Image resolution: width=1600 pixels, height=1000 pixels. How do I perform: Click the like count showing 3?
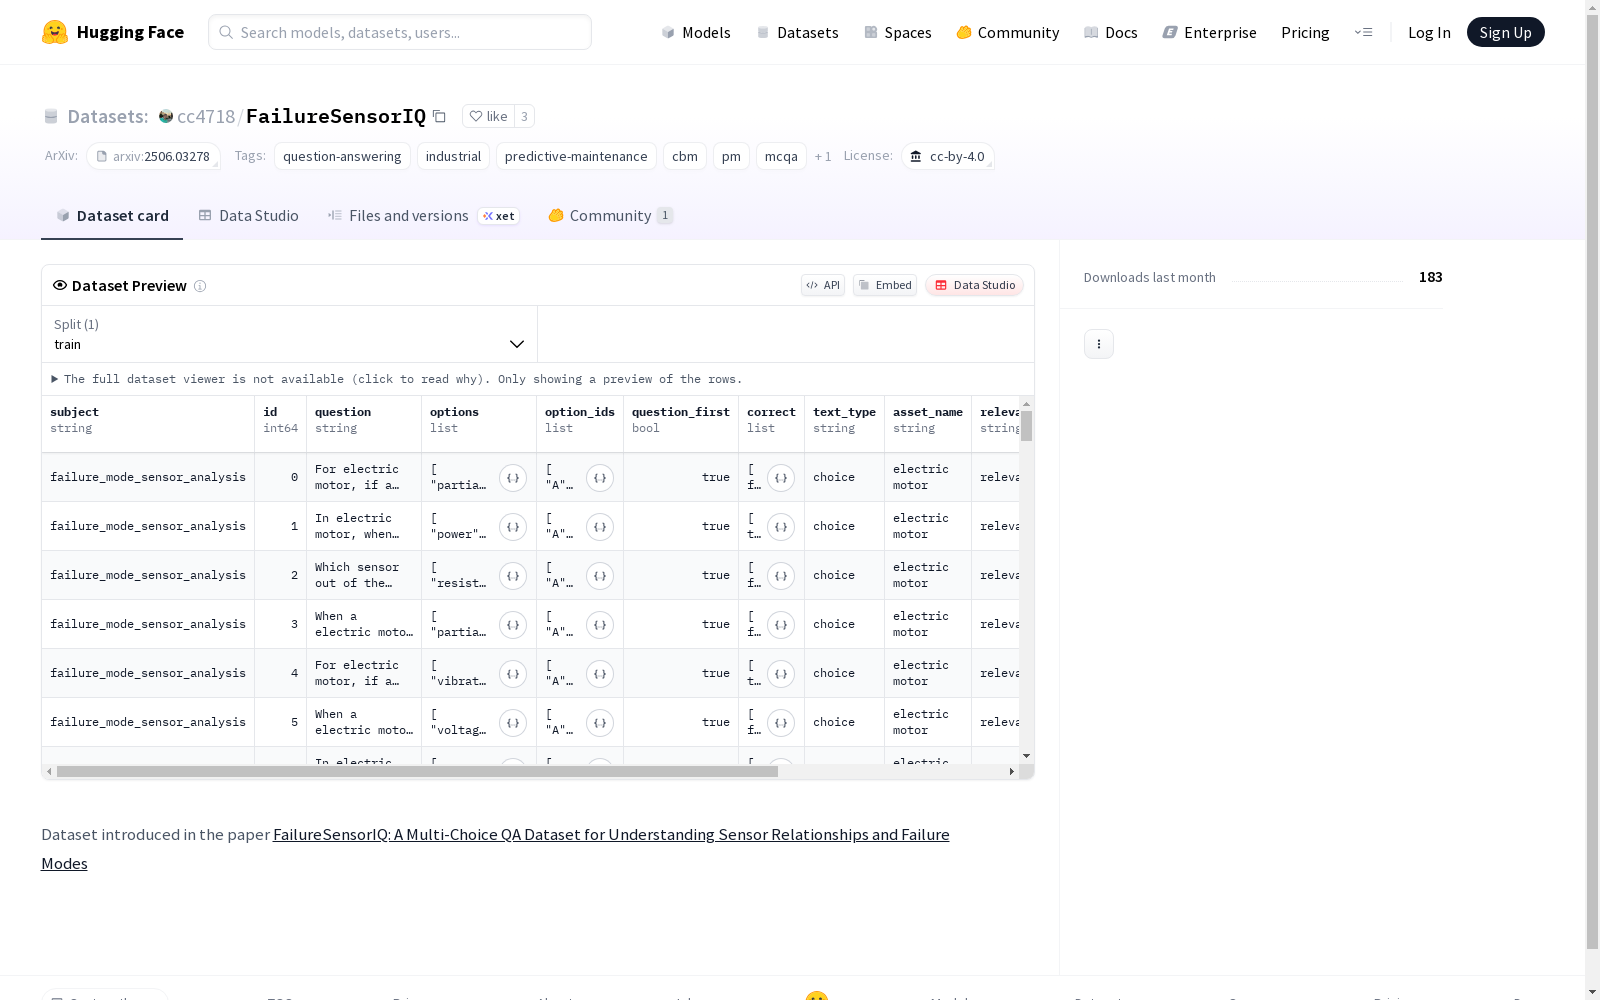click(x=524, y=116)
